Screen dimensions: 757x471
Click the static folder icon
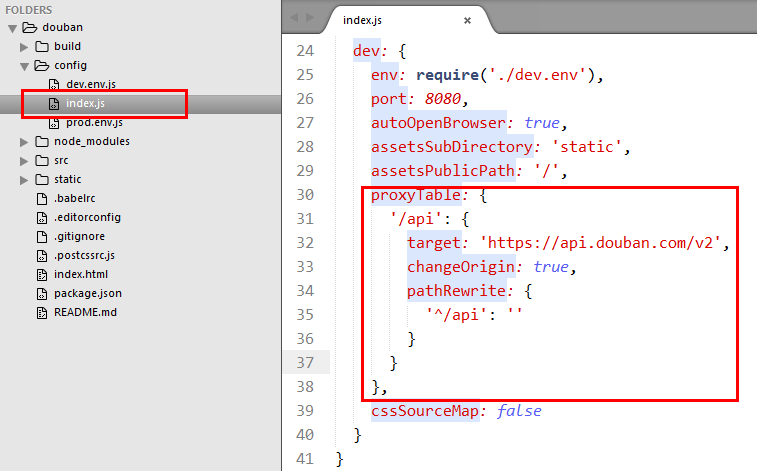42,180
